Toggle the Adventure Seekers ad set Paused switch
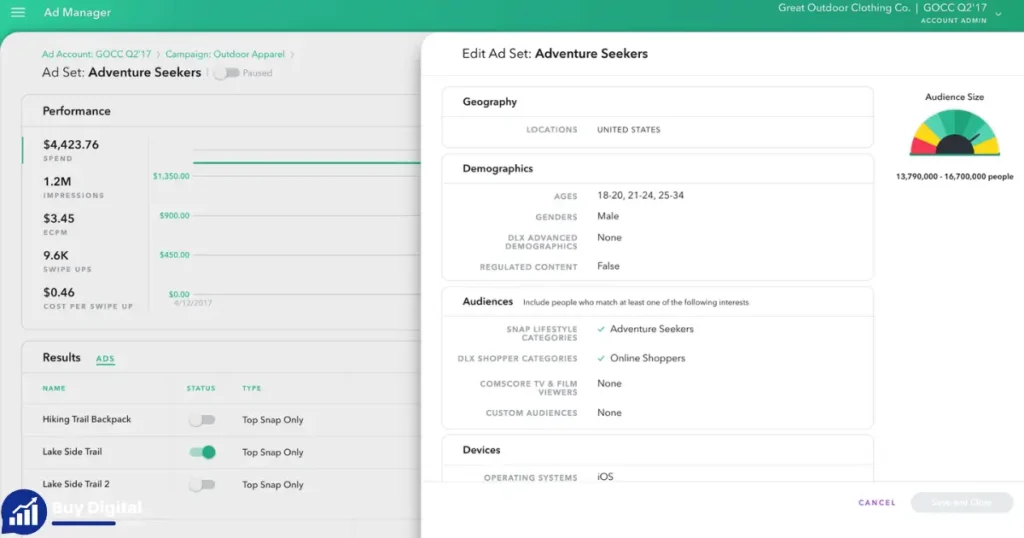 point(227,73)
